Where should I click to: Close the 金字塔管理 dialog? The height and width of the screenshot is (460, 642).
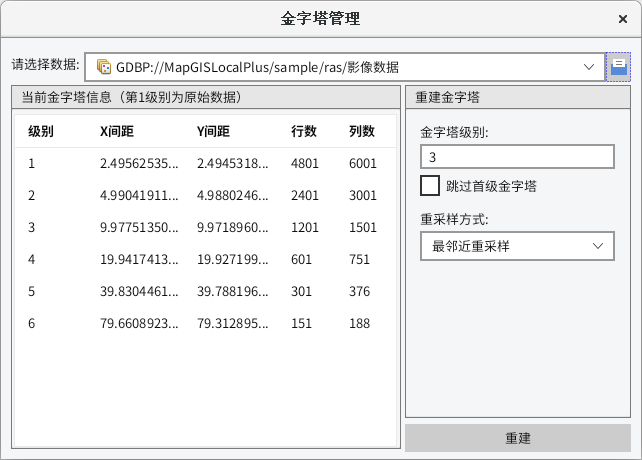tap(623, 19)
